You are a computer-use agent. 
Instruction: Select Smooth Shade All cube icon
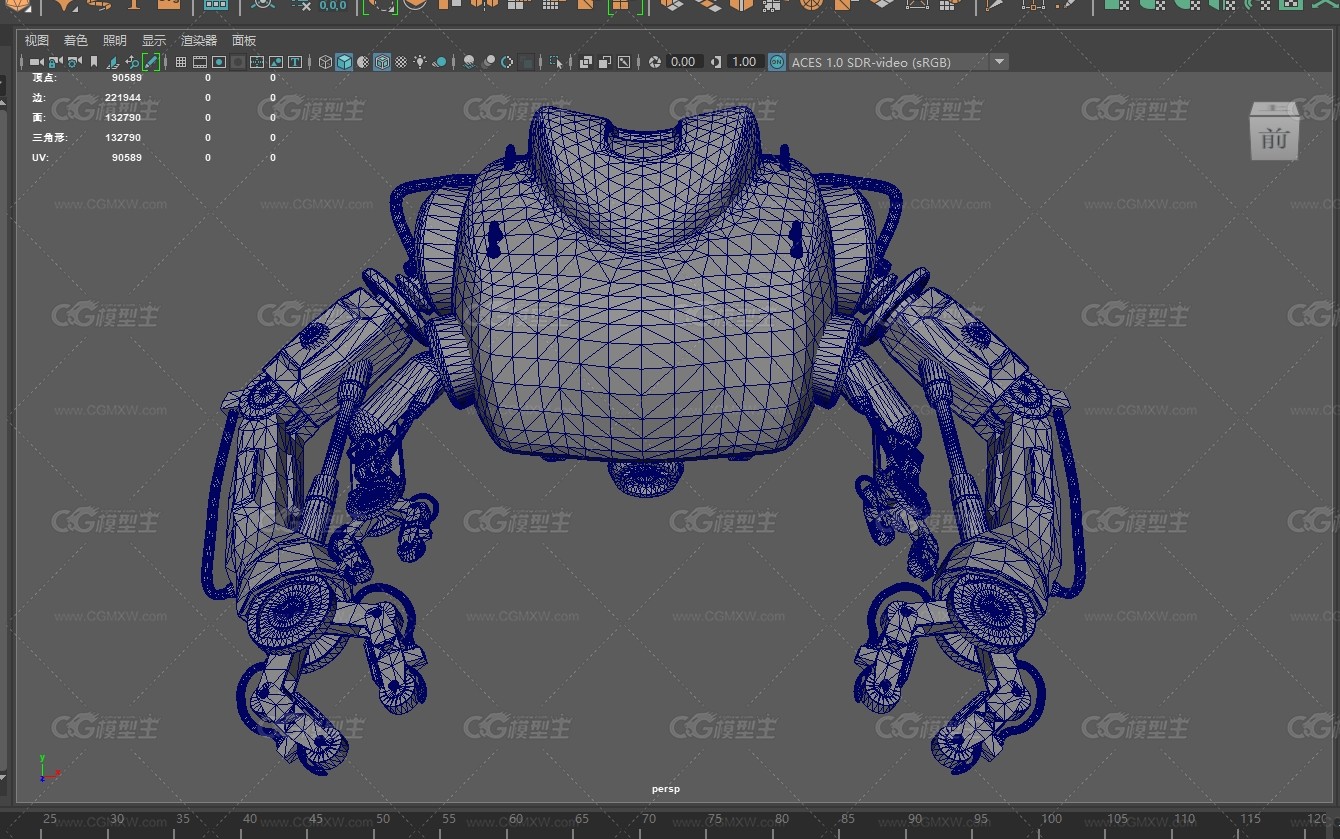click(344, 62)
